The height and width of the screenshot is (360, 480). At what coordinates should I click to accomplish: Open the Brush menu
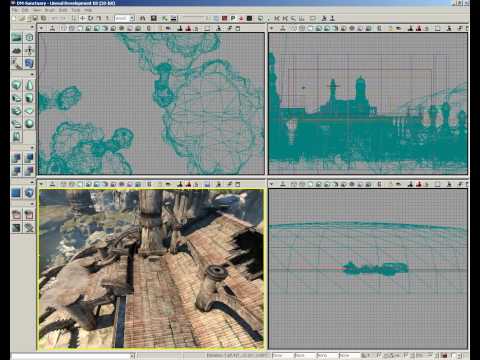50,10
